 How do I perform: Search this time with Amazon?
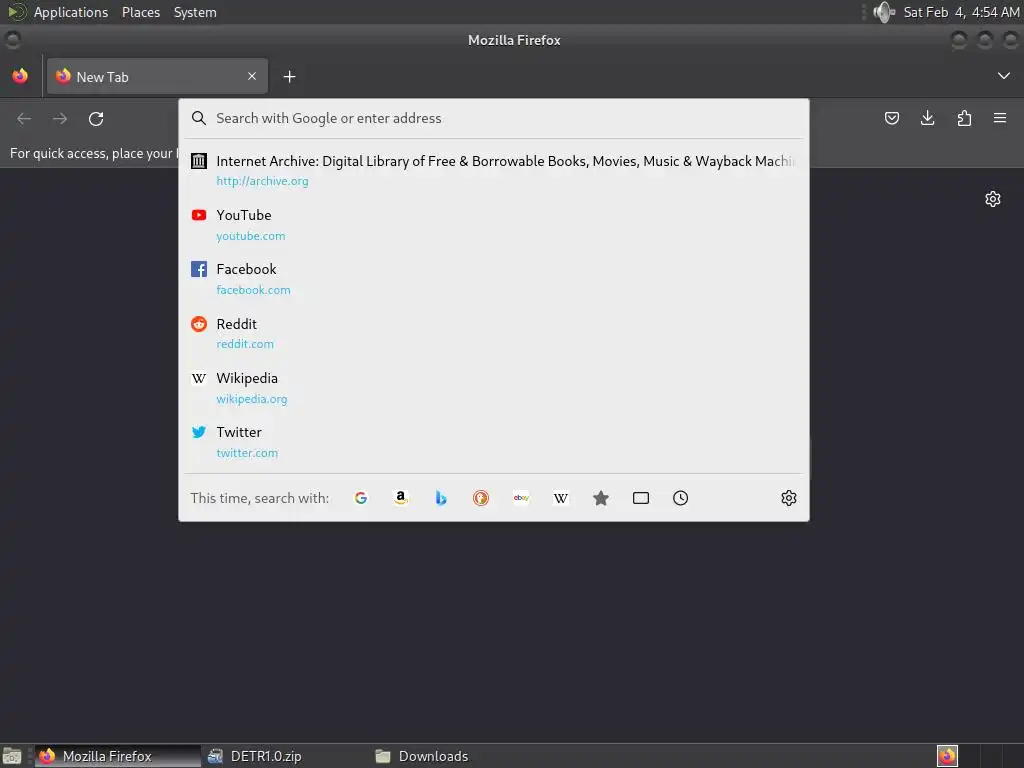[401, 498]
